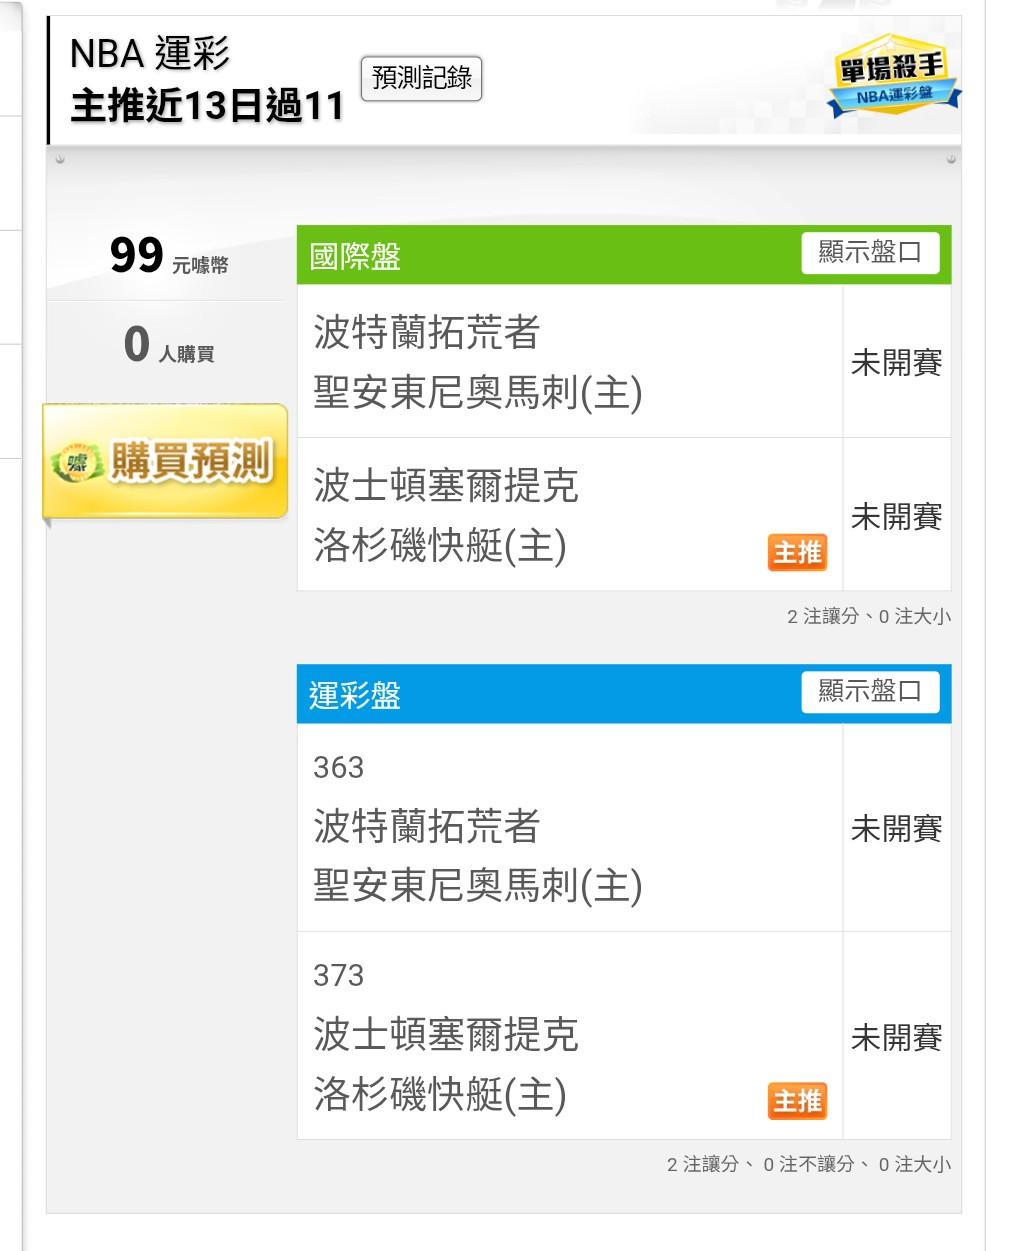Click the 主推 badge in 運彩盤 section

click(797, 1101)
